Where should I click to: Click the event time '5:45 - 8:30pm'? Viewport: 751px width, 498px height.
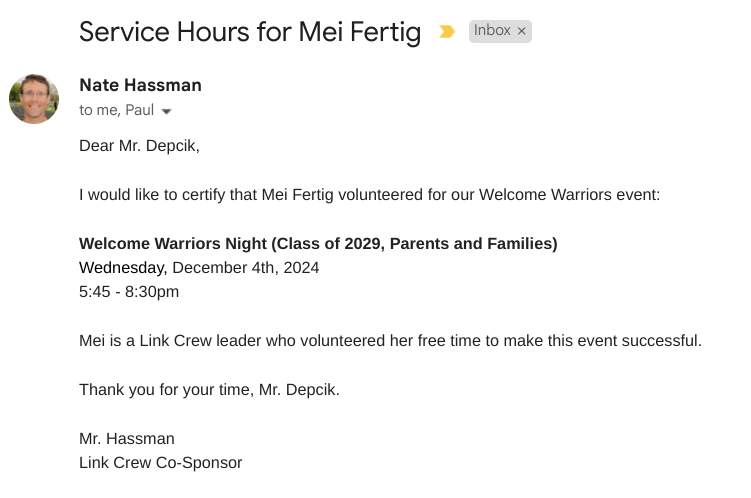tap(129, 292)
